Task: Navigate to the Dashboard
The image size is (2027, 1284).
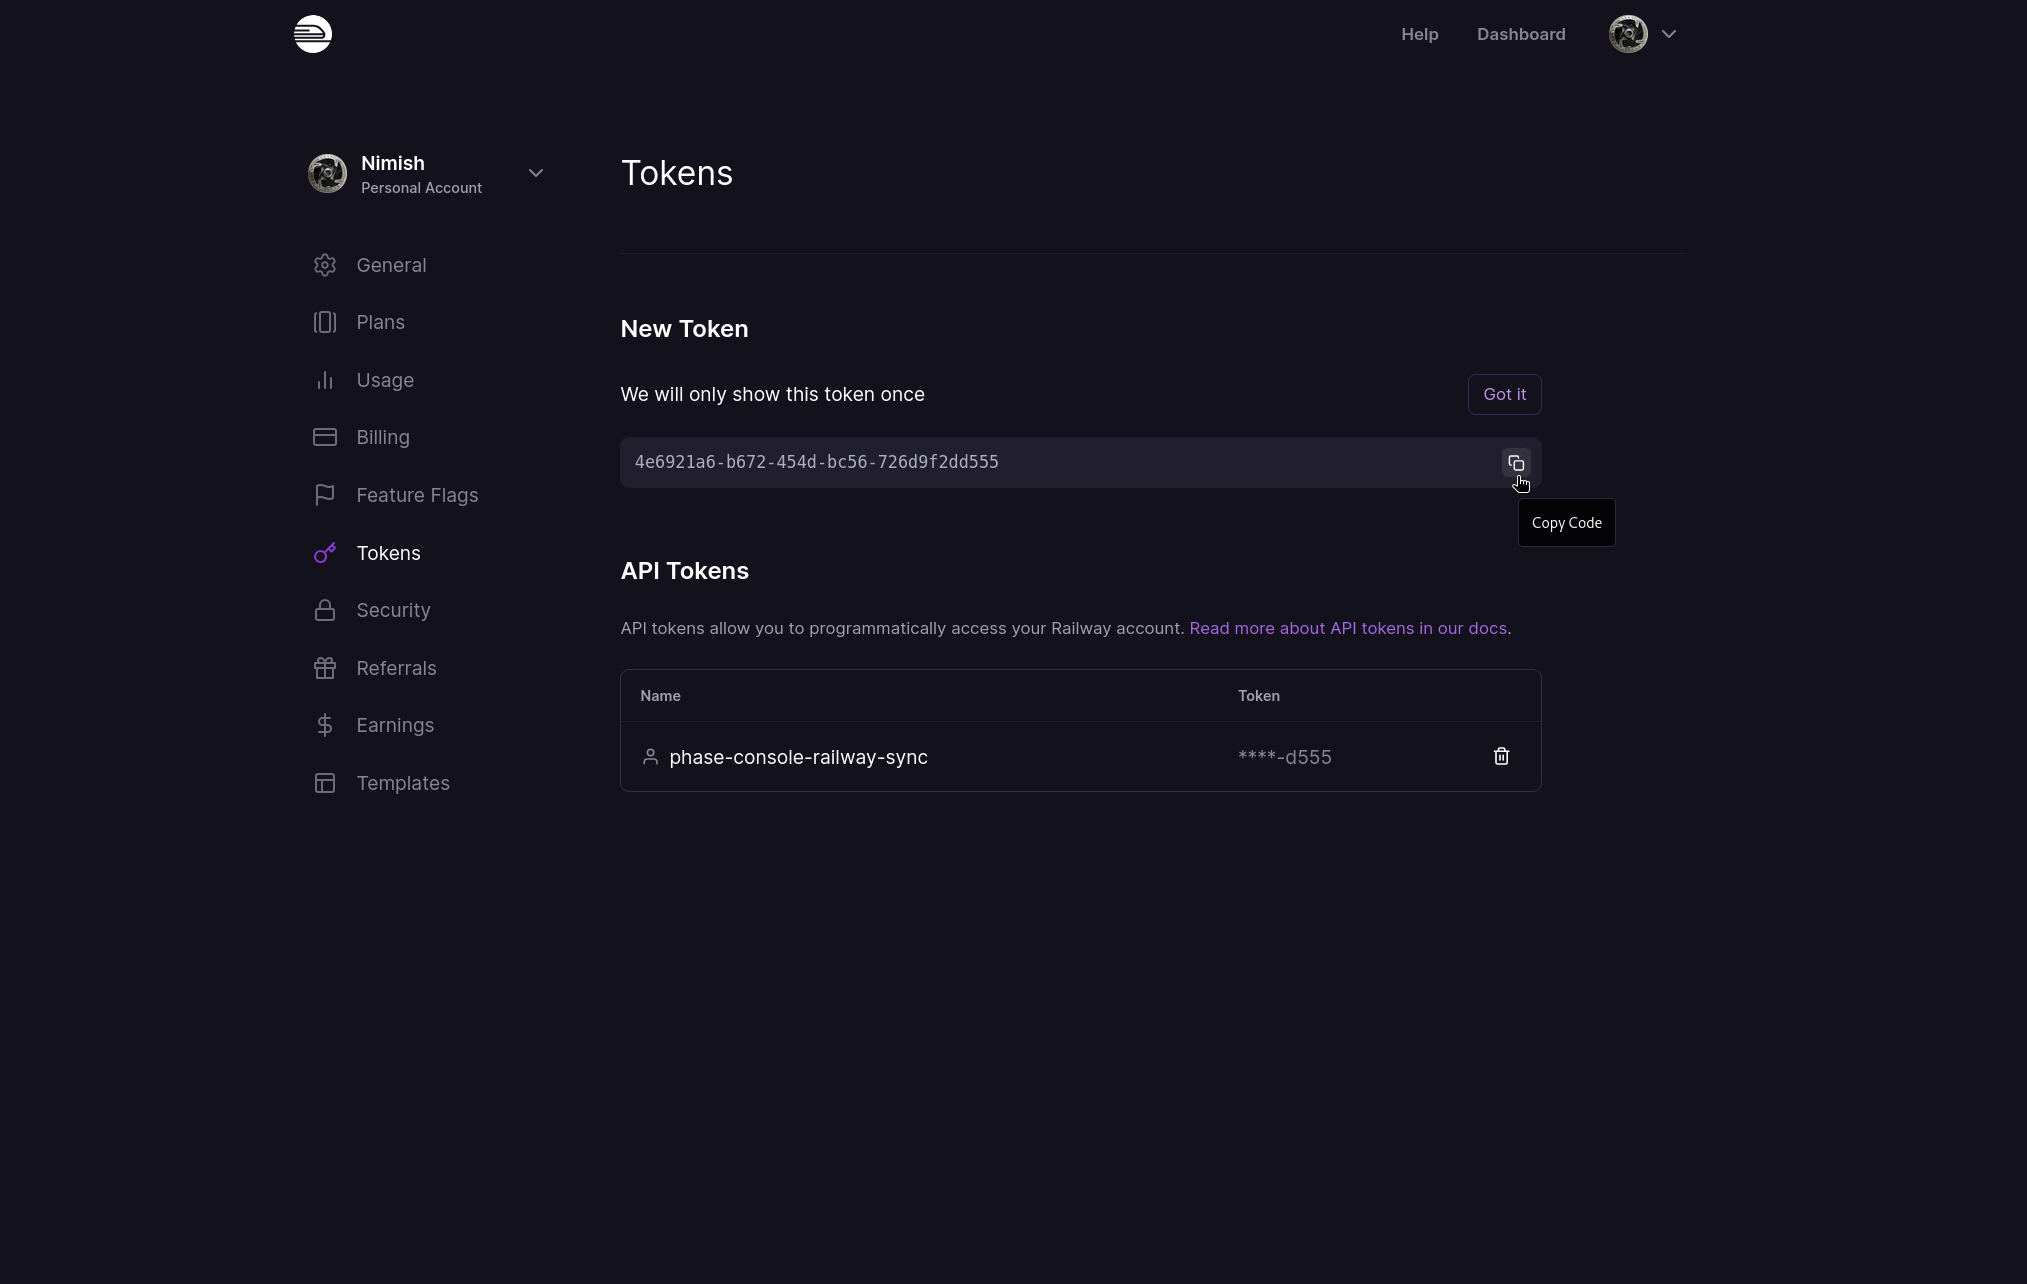Action: pyautogui.click(x=1520, y=34)
